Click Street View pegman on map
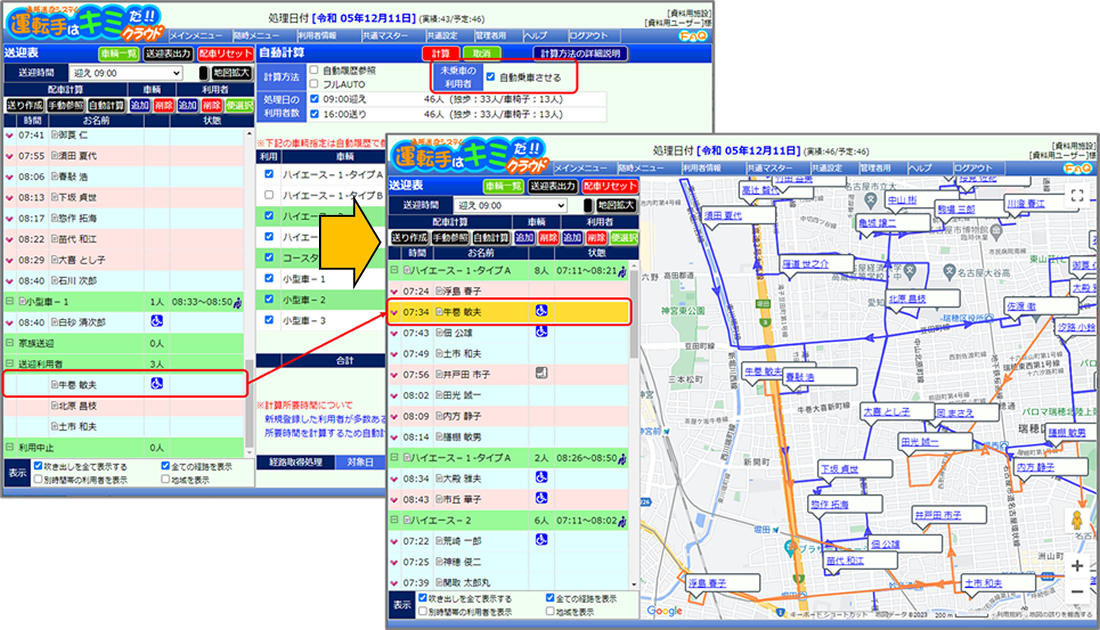 tap(1078, 521)
